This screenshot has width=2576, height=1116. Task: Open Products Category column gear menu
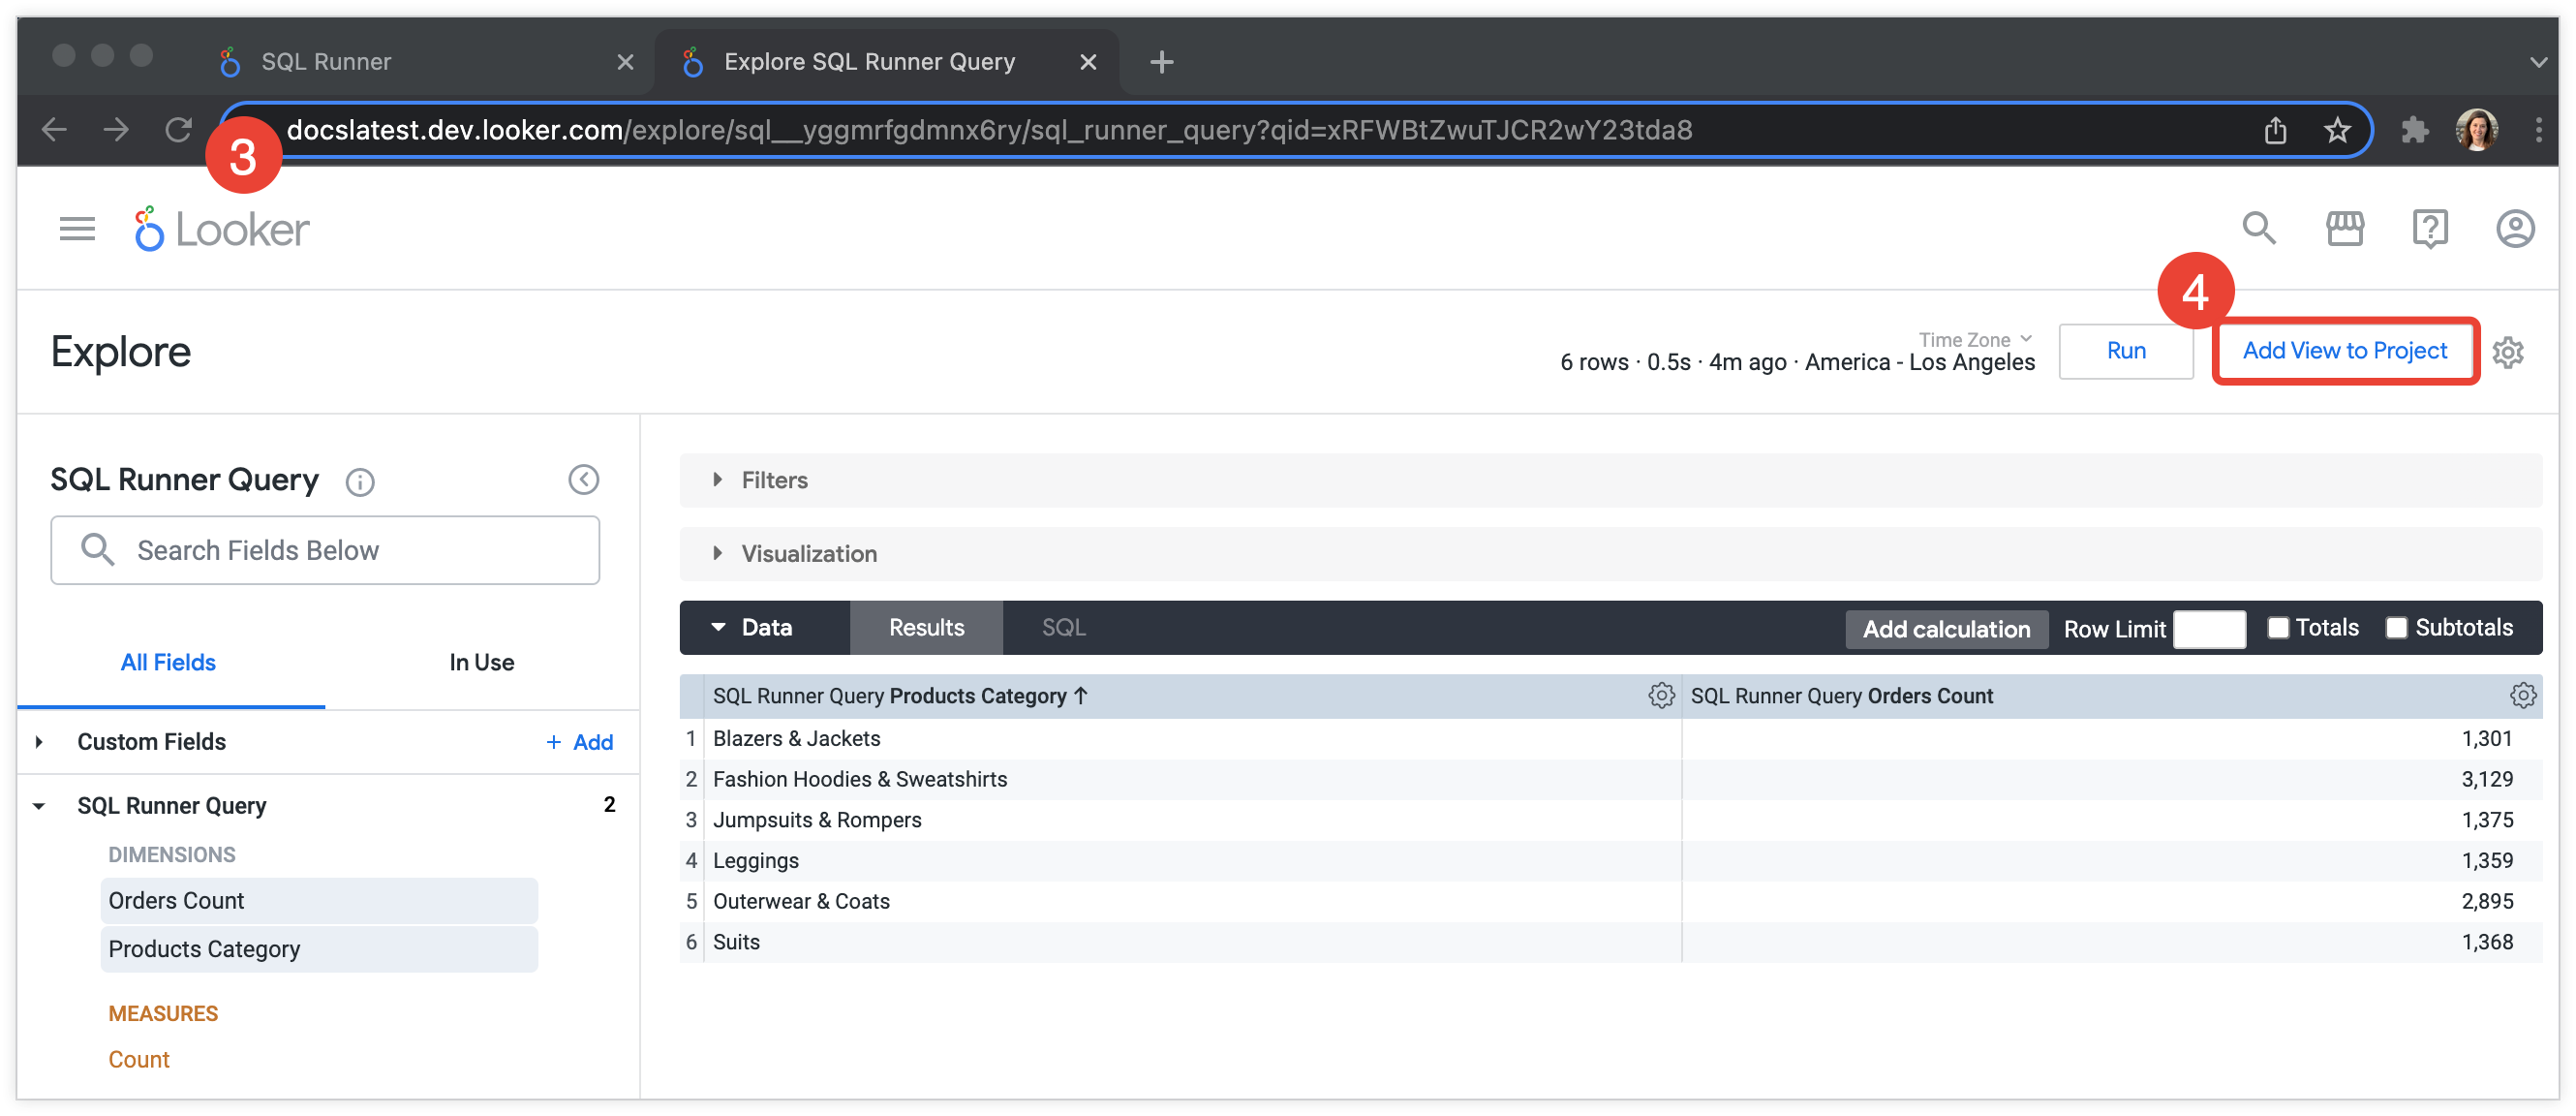point(1660,696)
